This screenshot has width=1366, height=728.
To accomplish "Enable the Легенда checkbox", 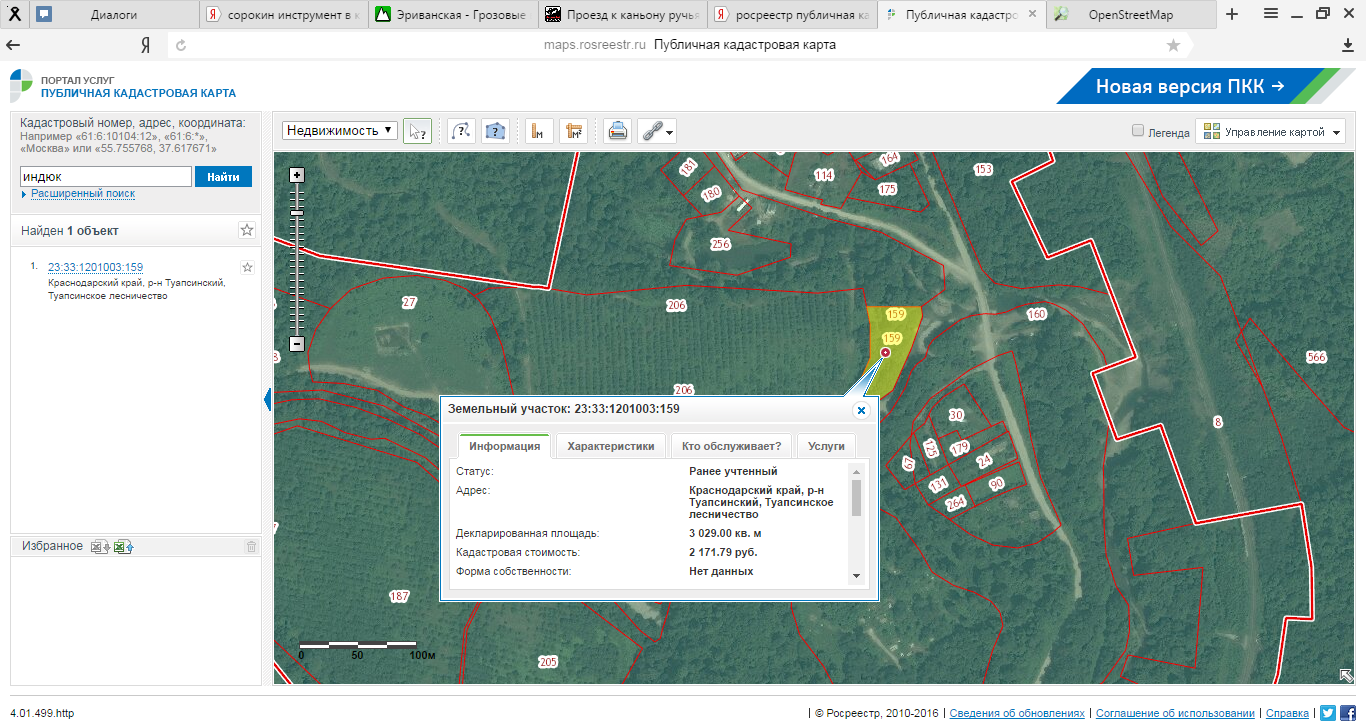I will click(x=1137, y=131).
